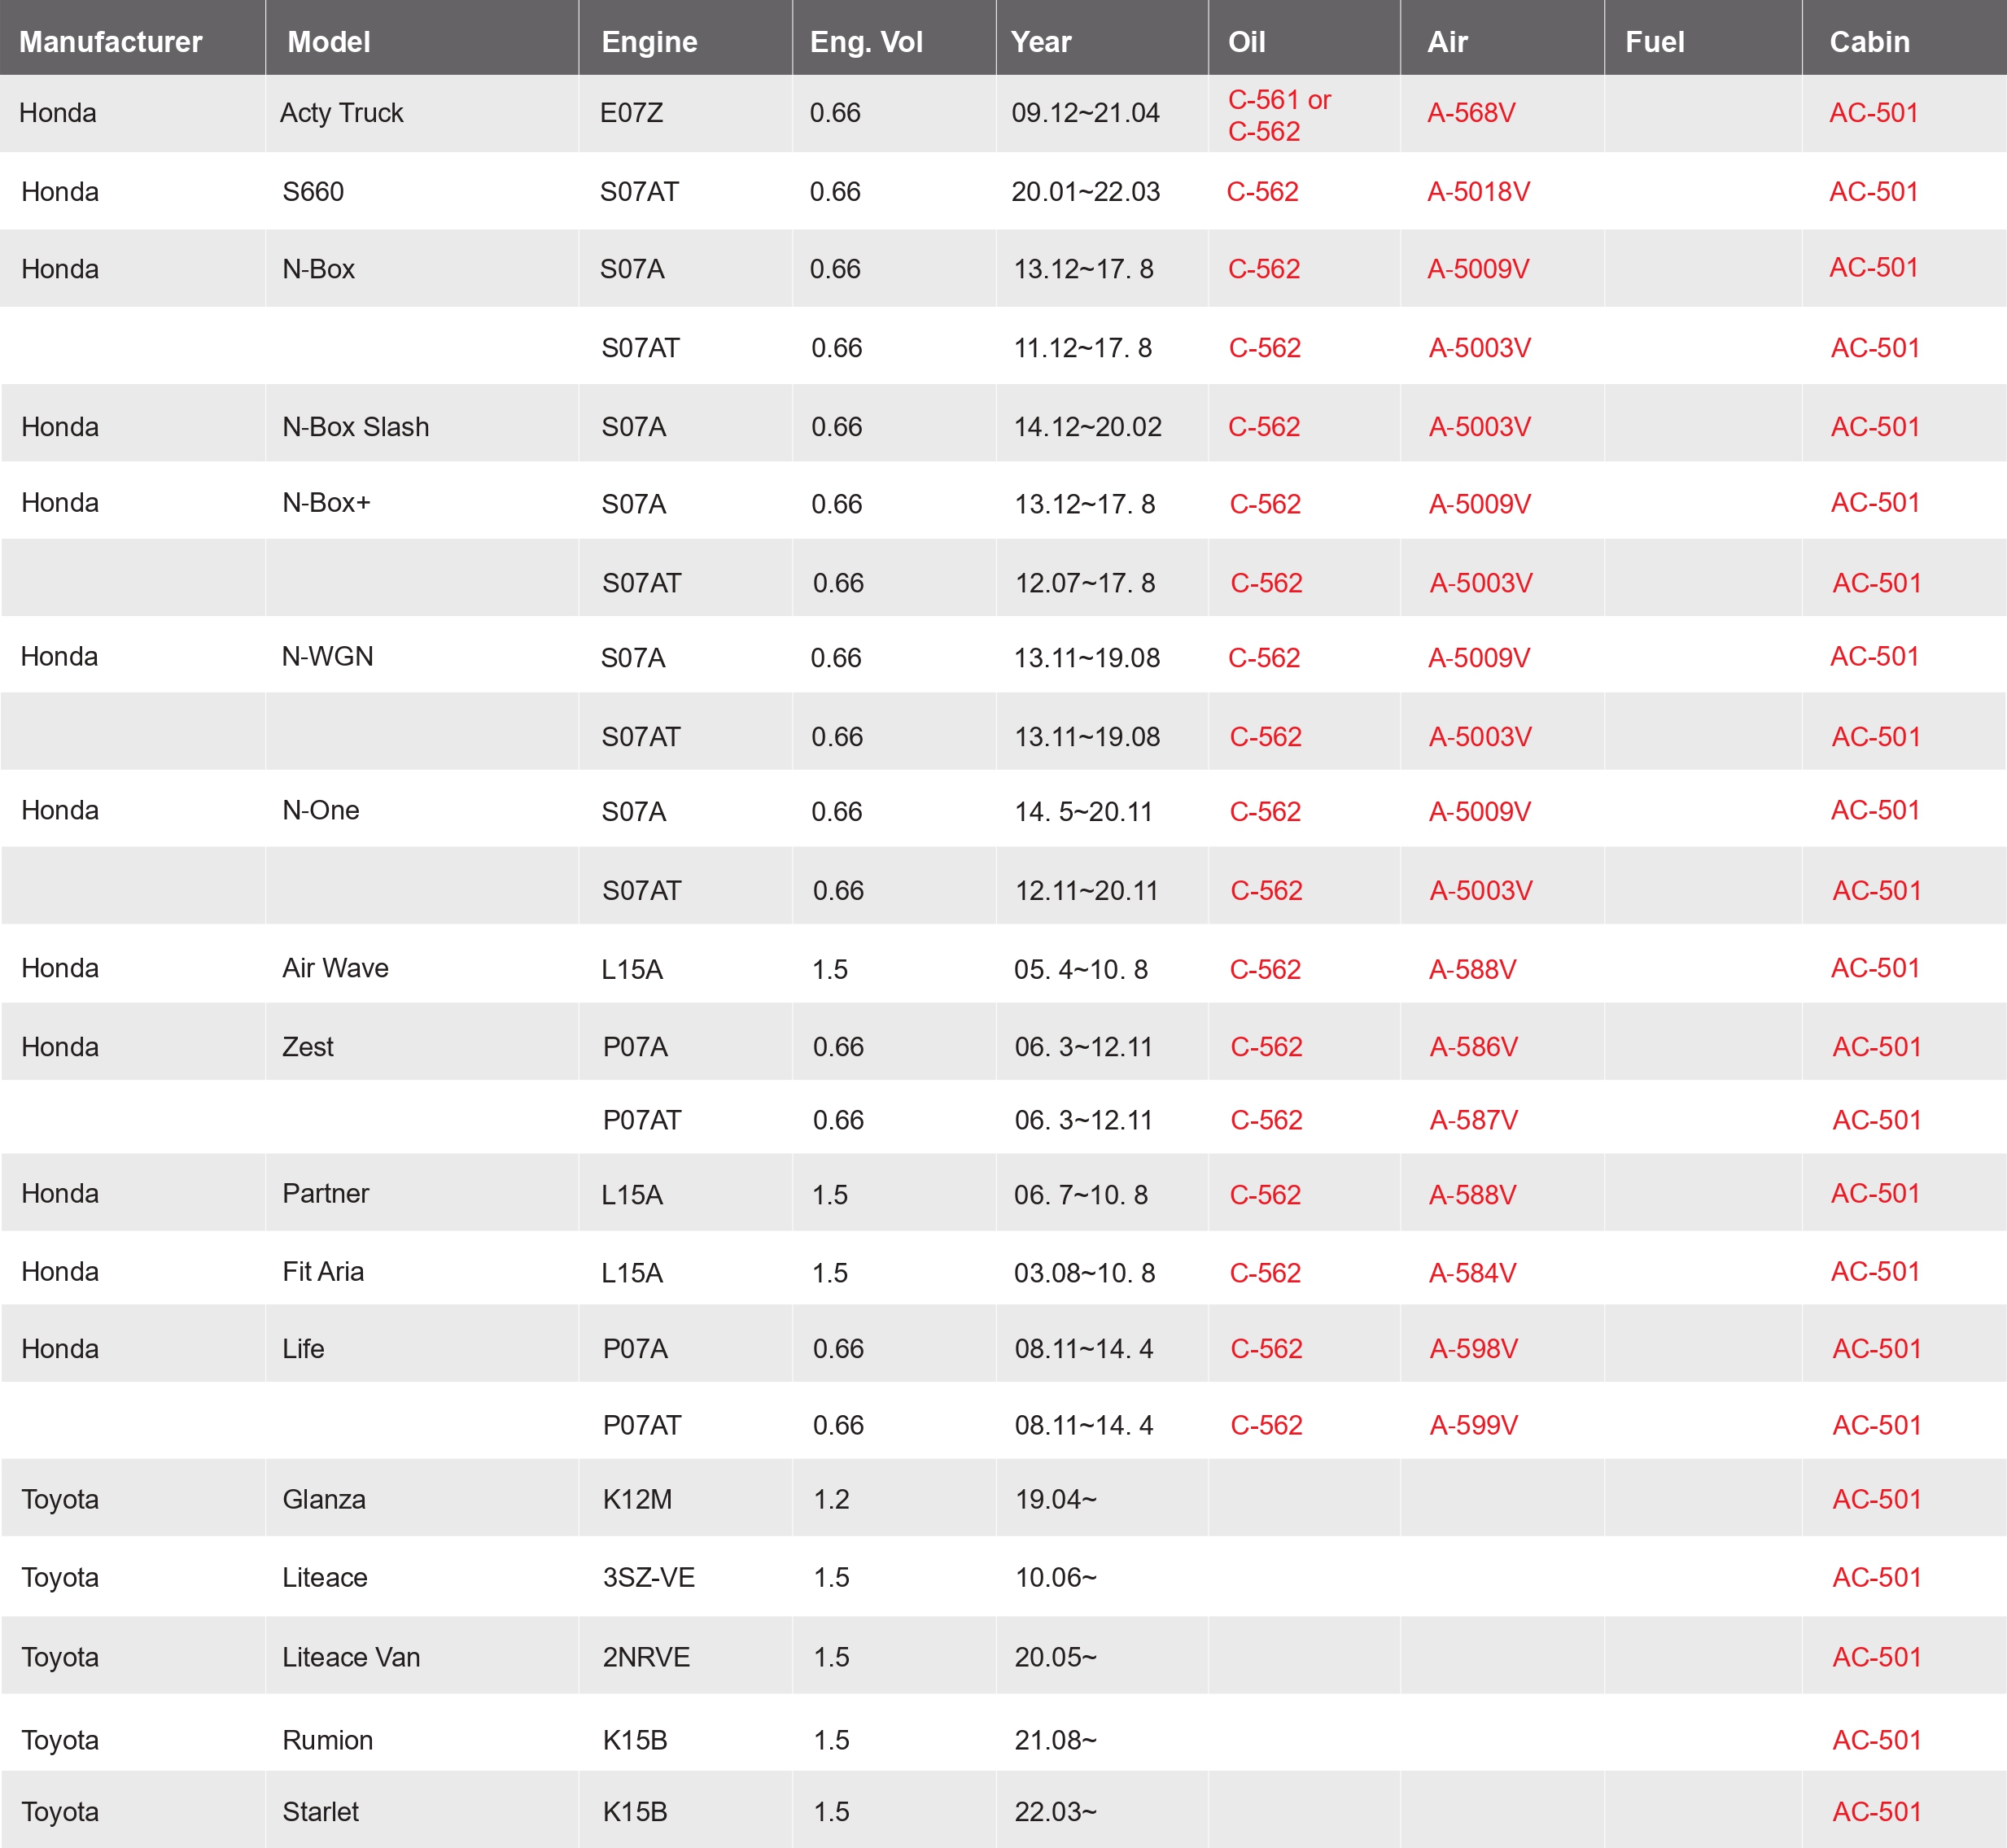Click the Manufacturer column header

110,42
